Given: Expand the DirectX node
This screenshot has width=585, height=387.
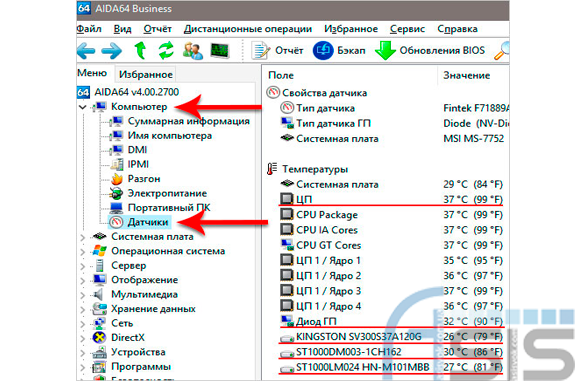Looking at the screenshot, I should point(83,338).
